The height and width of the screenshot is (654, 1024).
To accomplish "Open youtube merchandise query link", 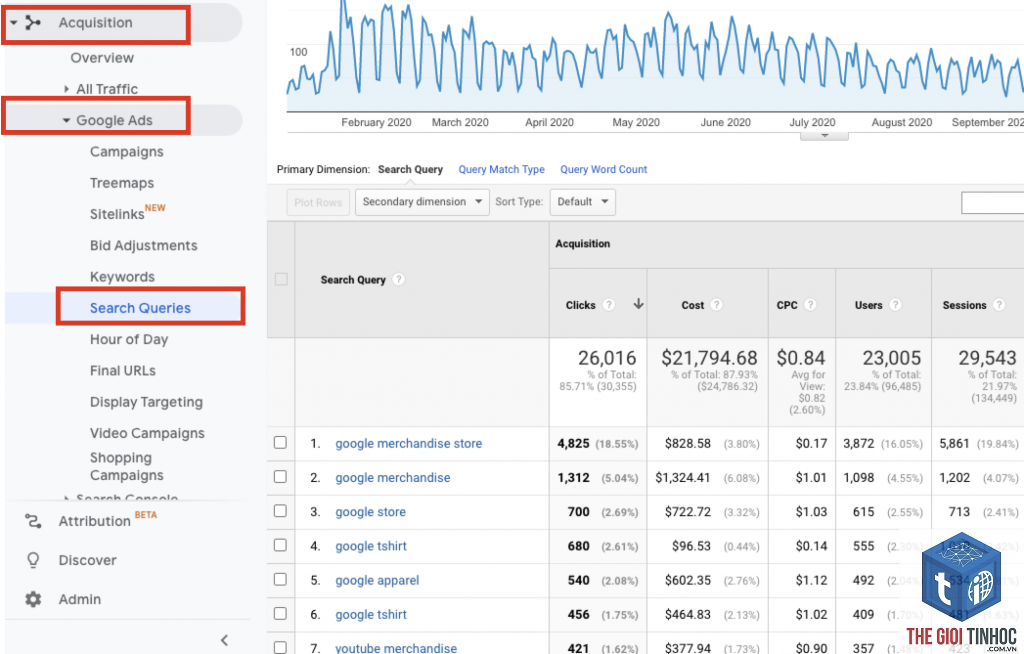I will pos(396,648).
